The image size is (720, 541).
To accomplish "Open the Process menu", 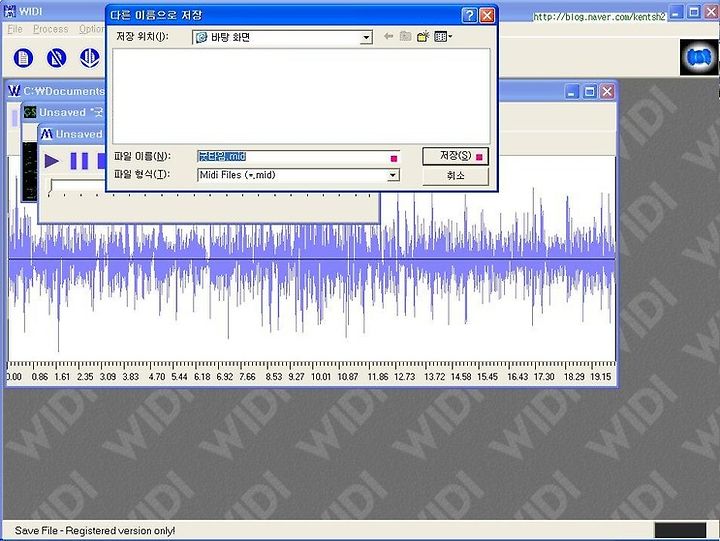I will 51,29.
